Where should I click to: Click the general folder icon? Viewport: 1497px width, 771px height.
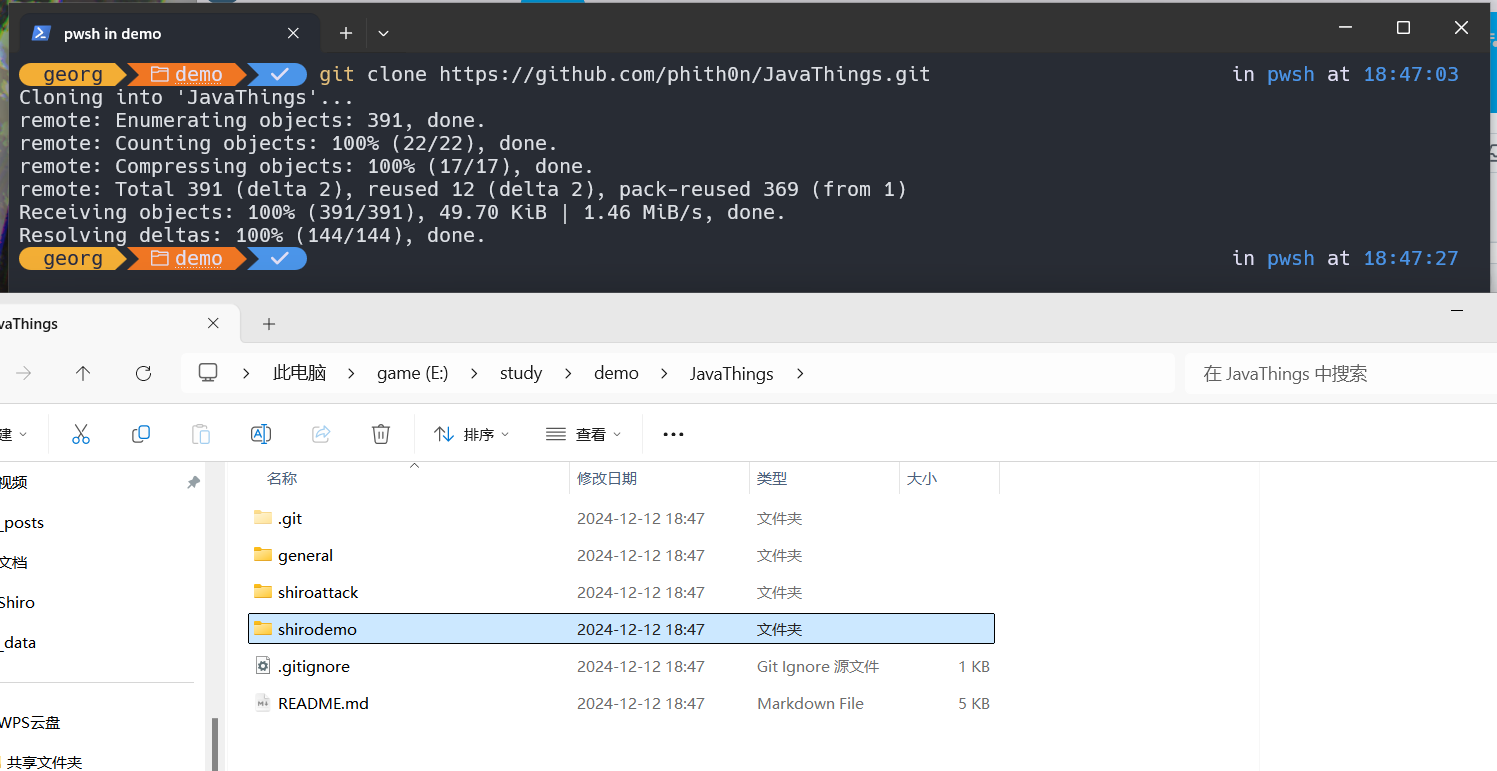(263, 554)
